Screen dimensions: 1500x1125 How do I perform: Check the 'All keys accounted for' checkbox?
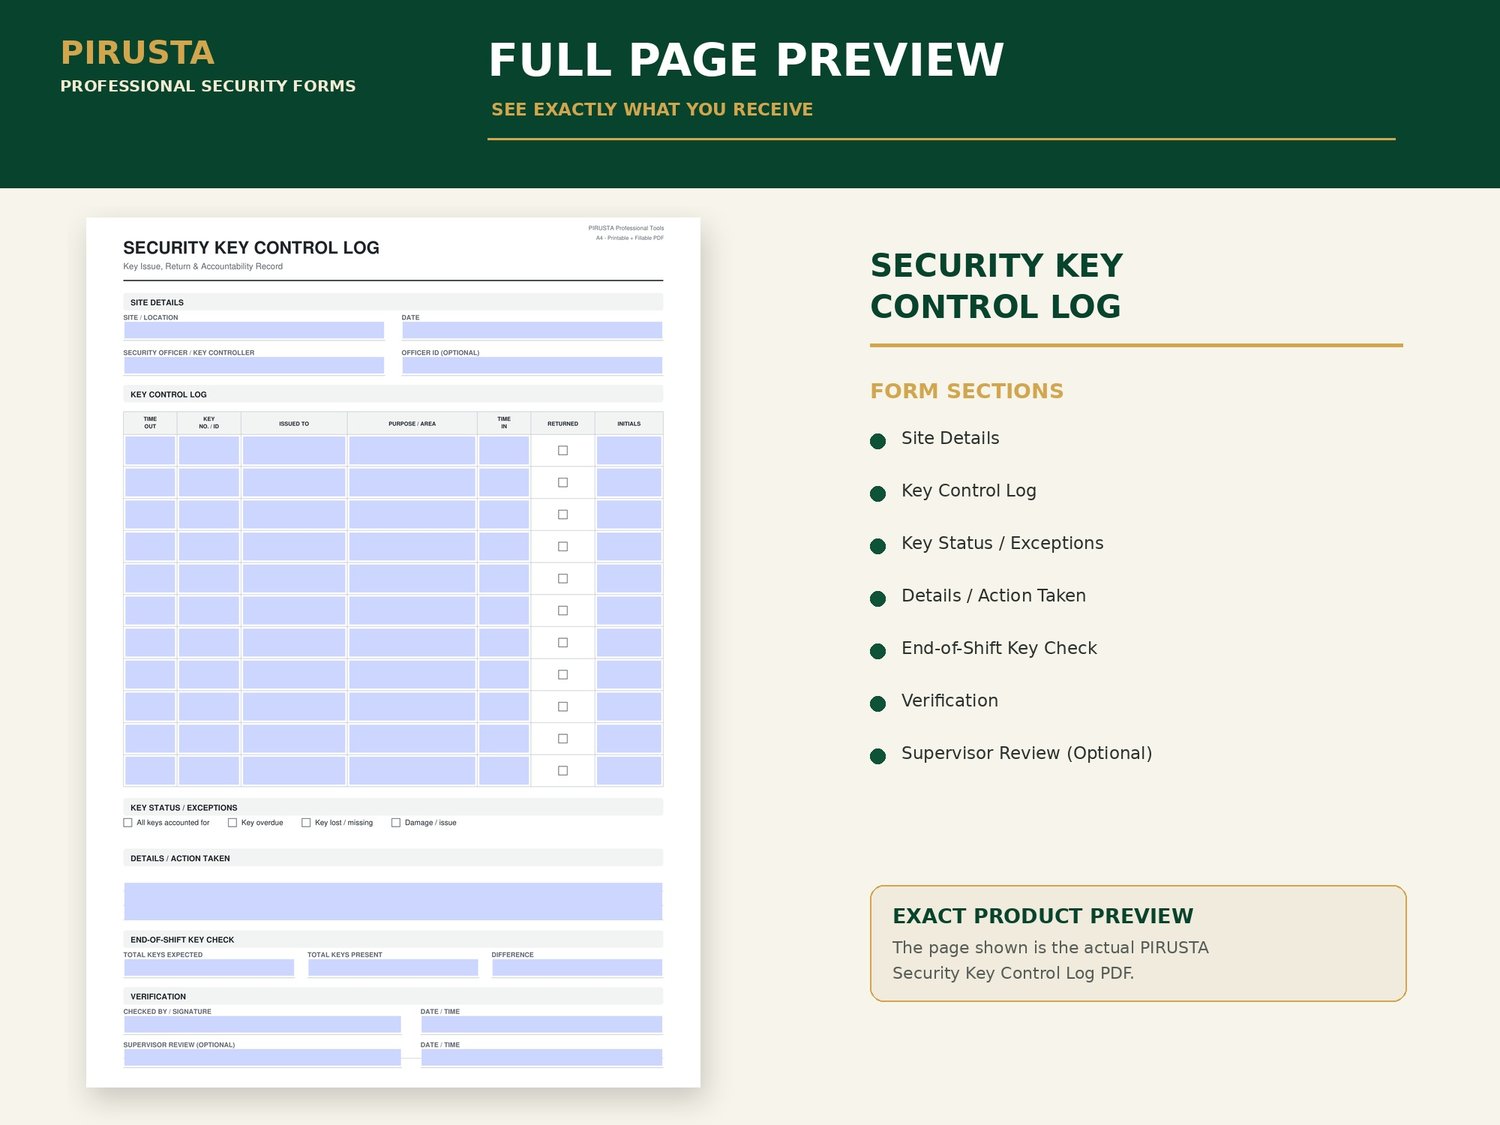click(128, 823)
